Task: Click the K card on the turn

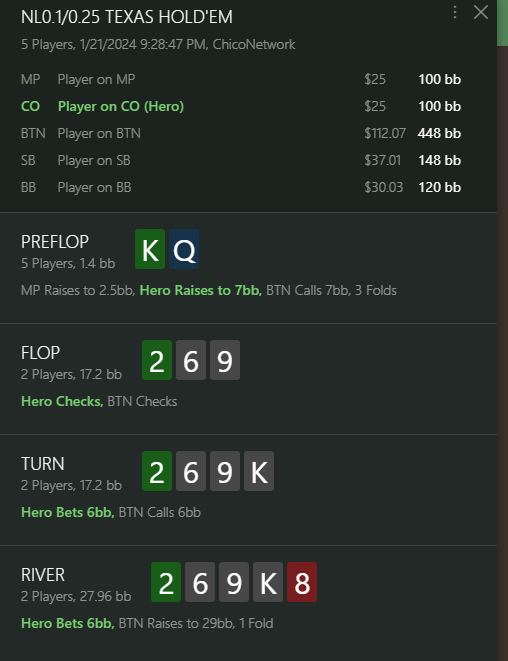Action: pos(259,471)
